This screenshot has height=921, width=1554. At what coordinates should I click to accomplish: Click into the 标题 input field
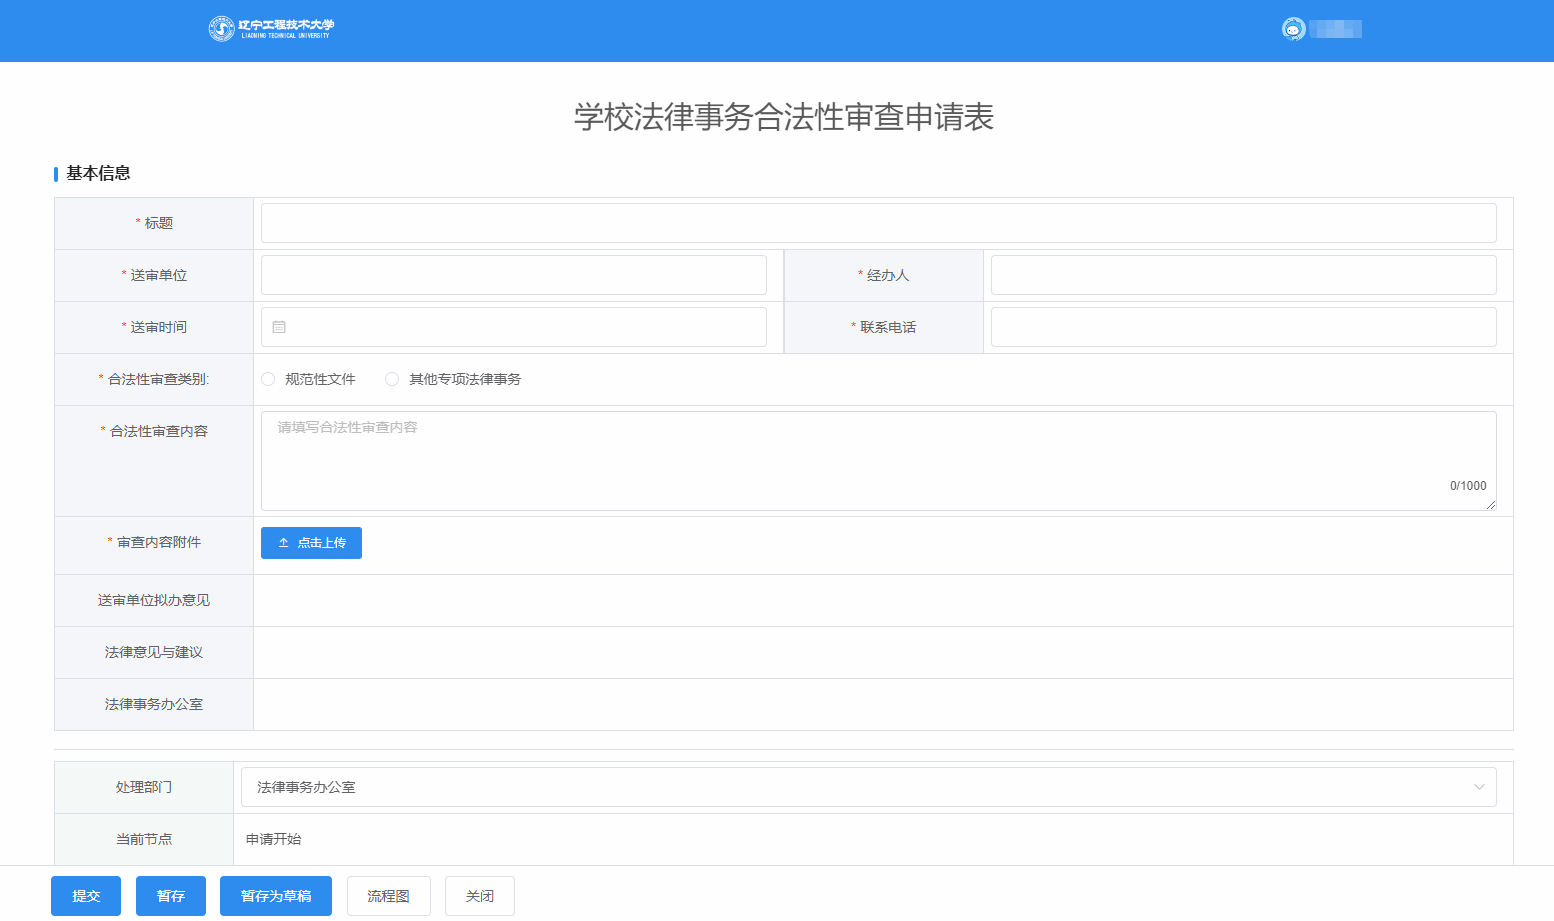click(878, 223)
